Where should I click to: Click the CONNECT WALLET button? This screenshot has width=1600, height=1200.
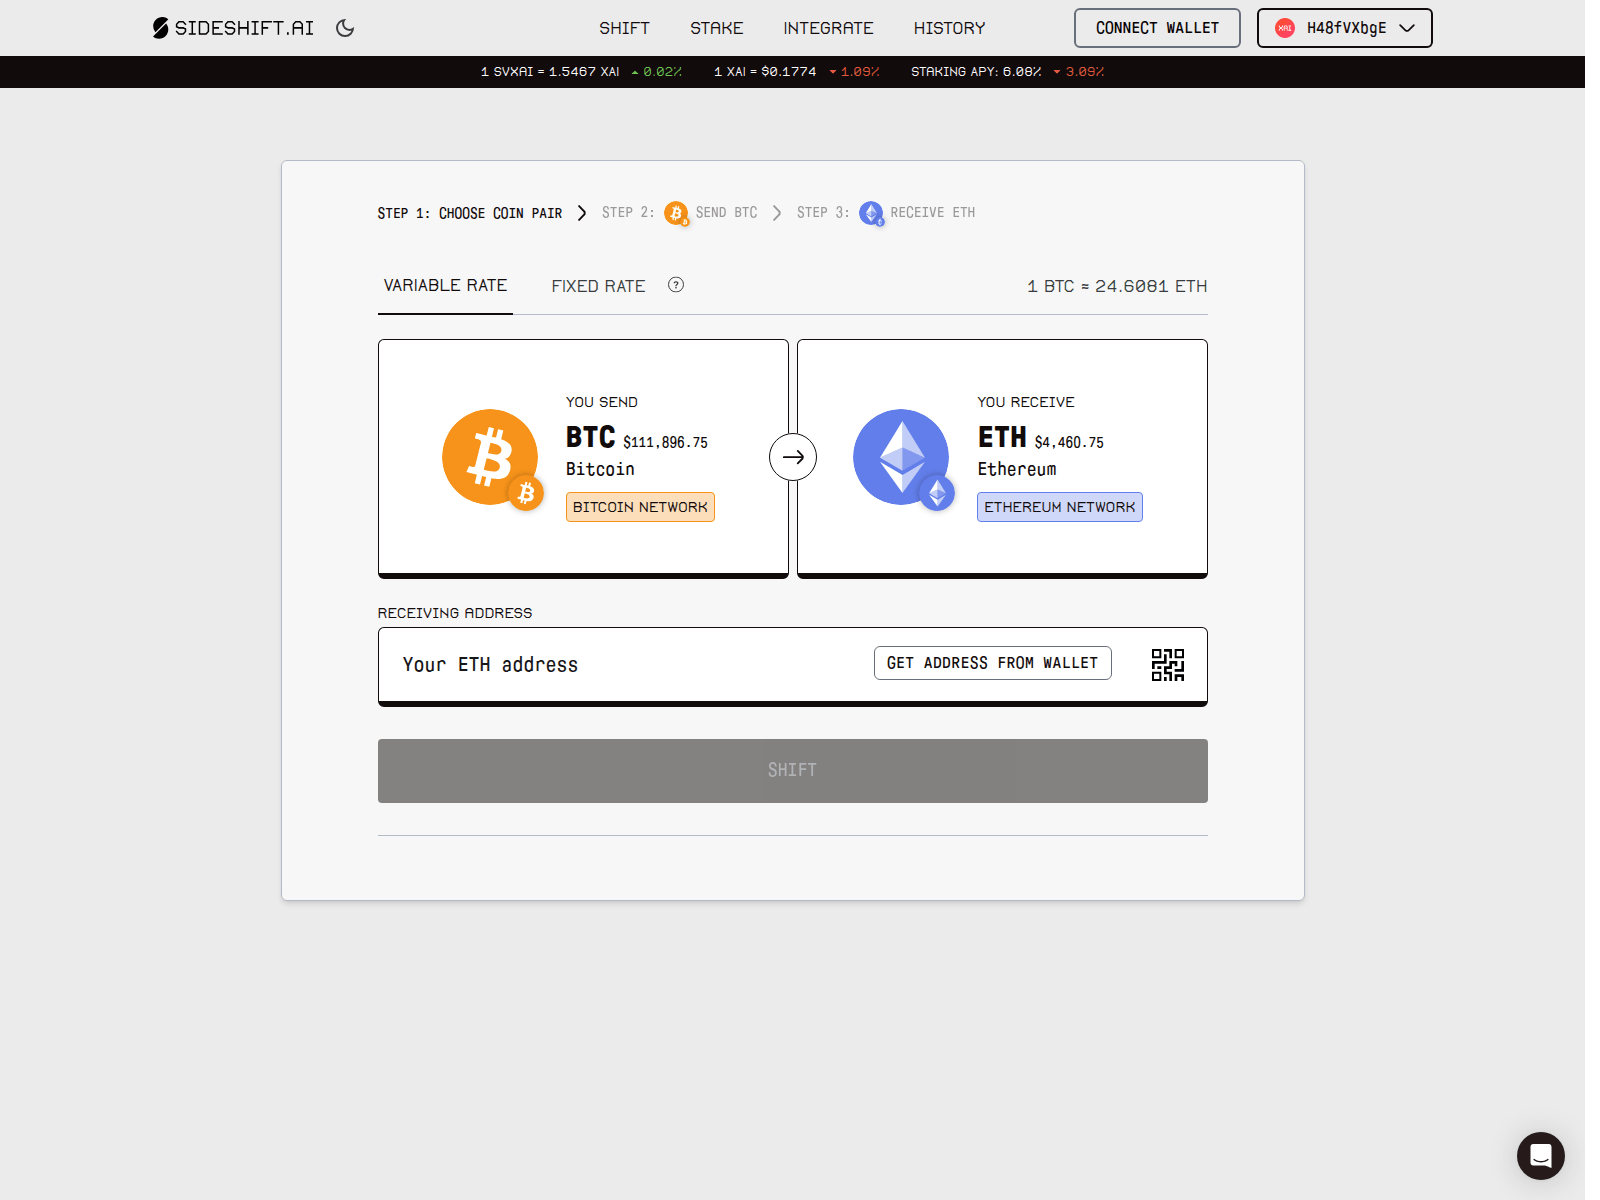click(1157, 28)
